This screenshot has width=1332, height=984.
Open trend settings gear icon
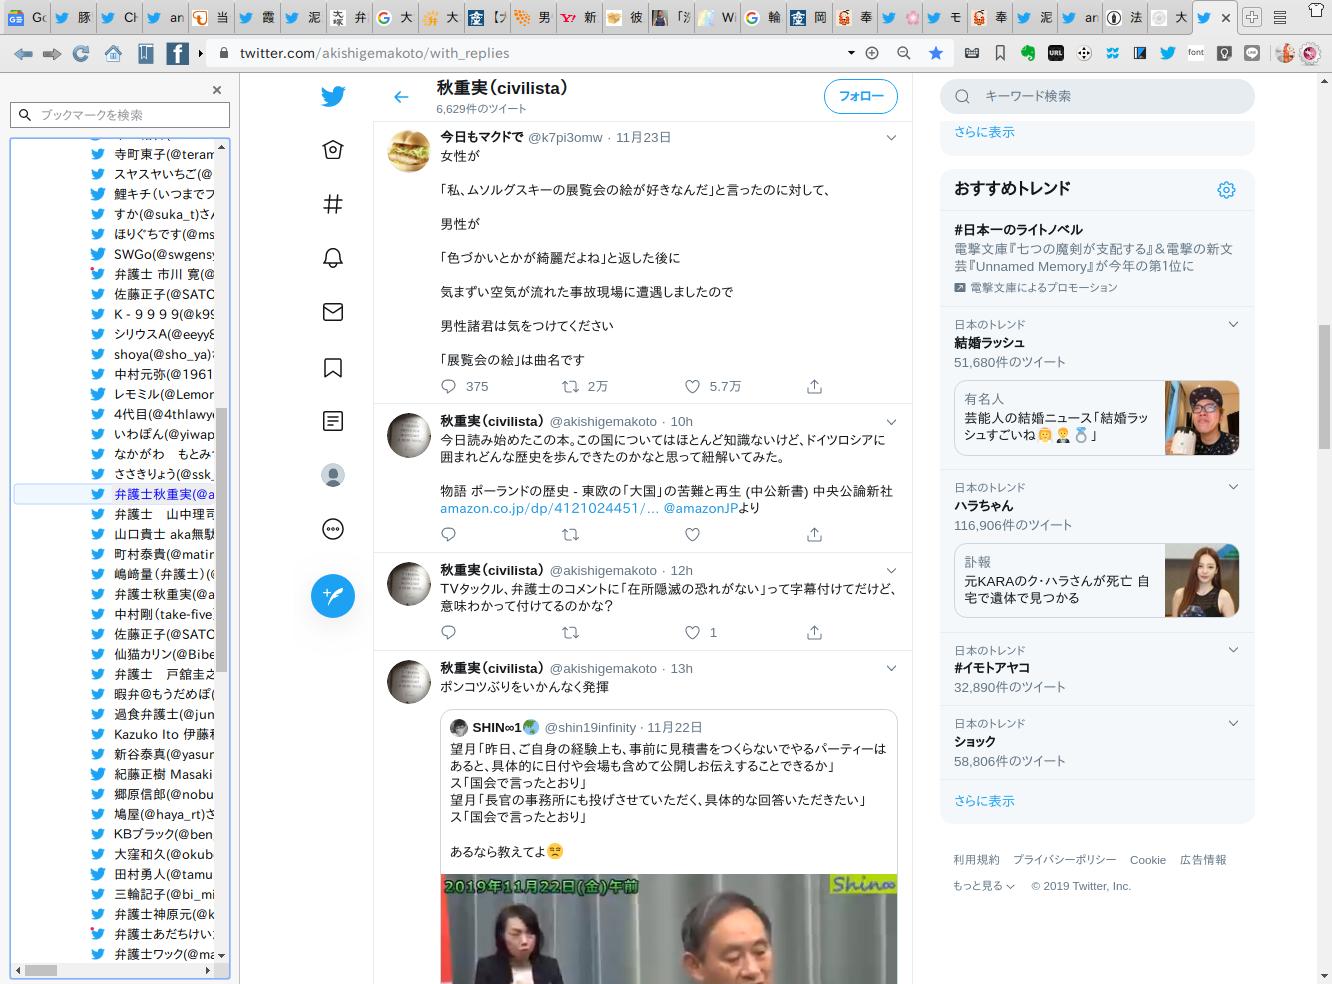1226,190
